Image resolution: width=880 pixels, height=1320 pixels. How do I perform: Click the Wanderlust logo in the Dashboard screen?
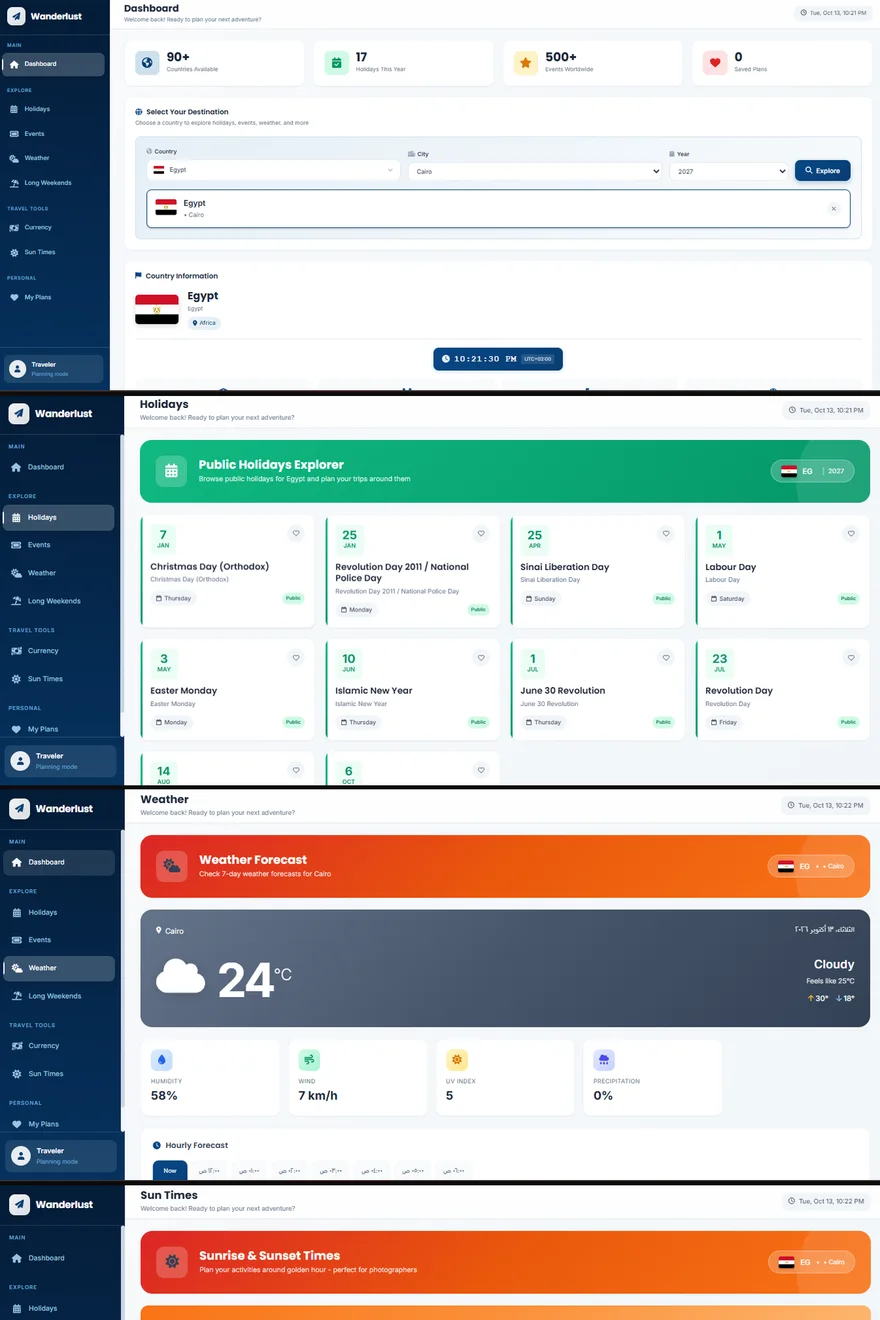[x=44, y=17]
